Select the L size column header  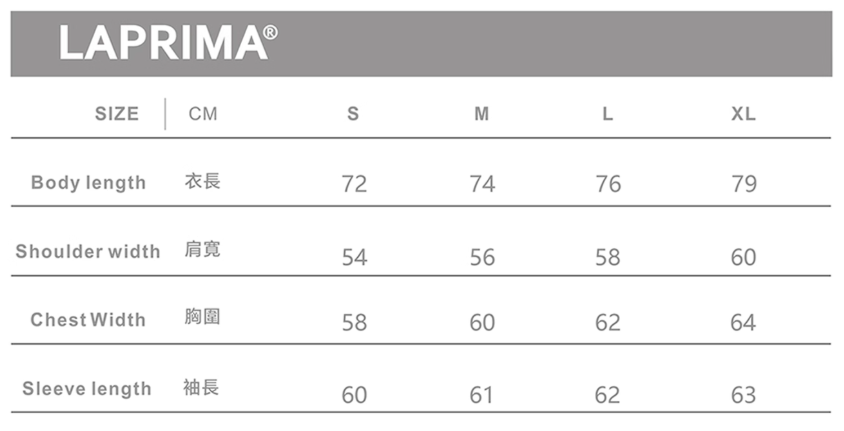pyautogui.click(x=607, y=114)
